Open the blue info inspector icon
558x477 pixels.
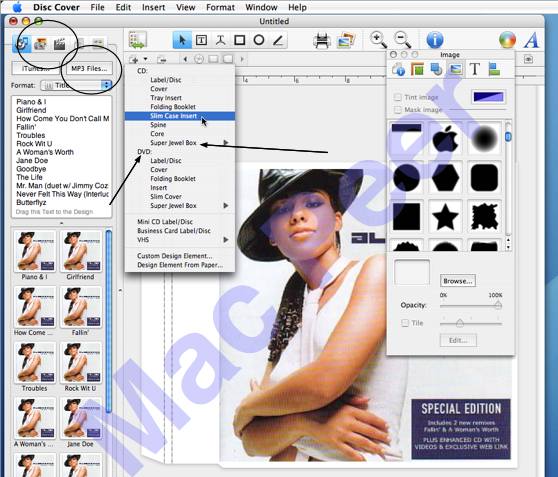pos(435,40)
